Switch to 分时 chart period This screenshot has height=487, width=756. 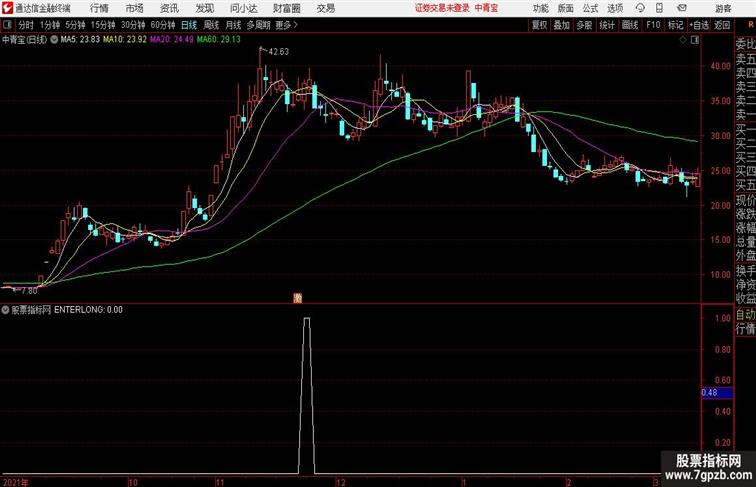click(26, 25)
